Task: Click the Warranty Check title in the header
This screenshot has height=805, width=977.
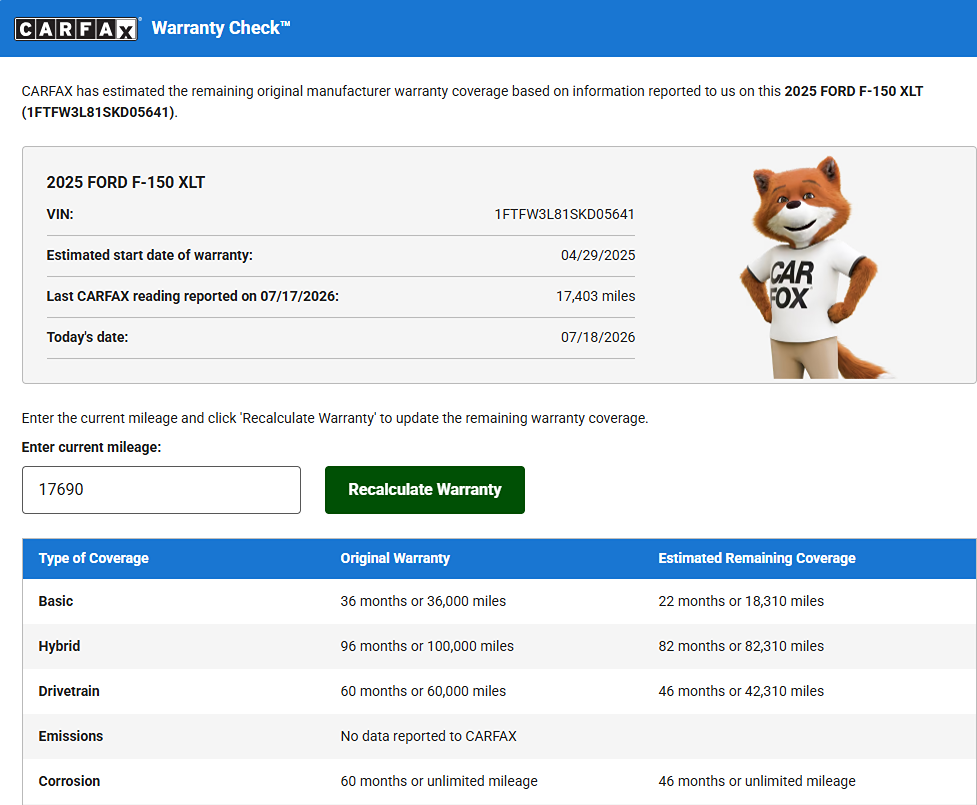Action: tap(221, 28)
